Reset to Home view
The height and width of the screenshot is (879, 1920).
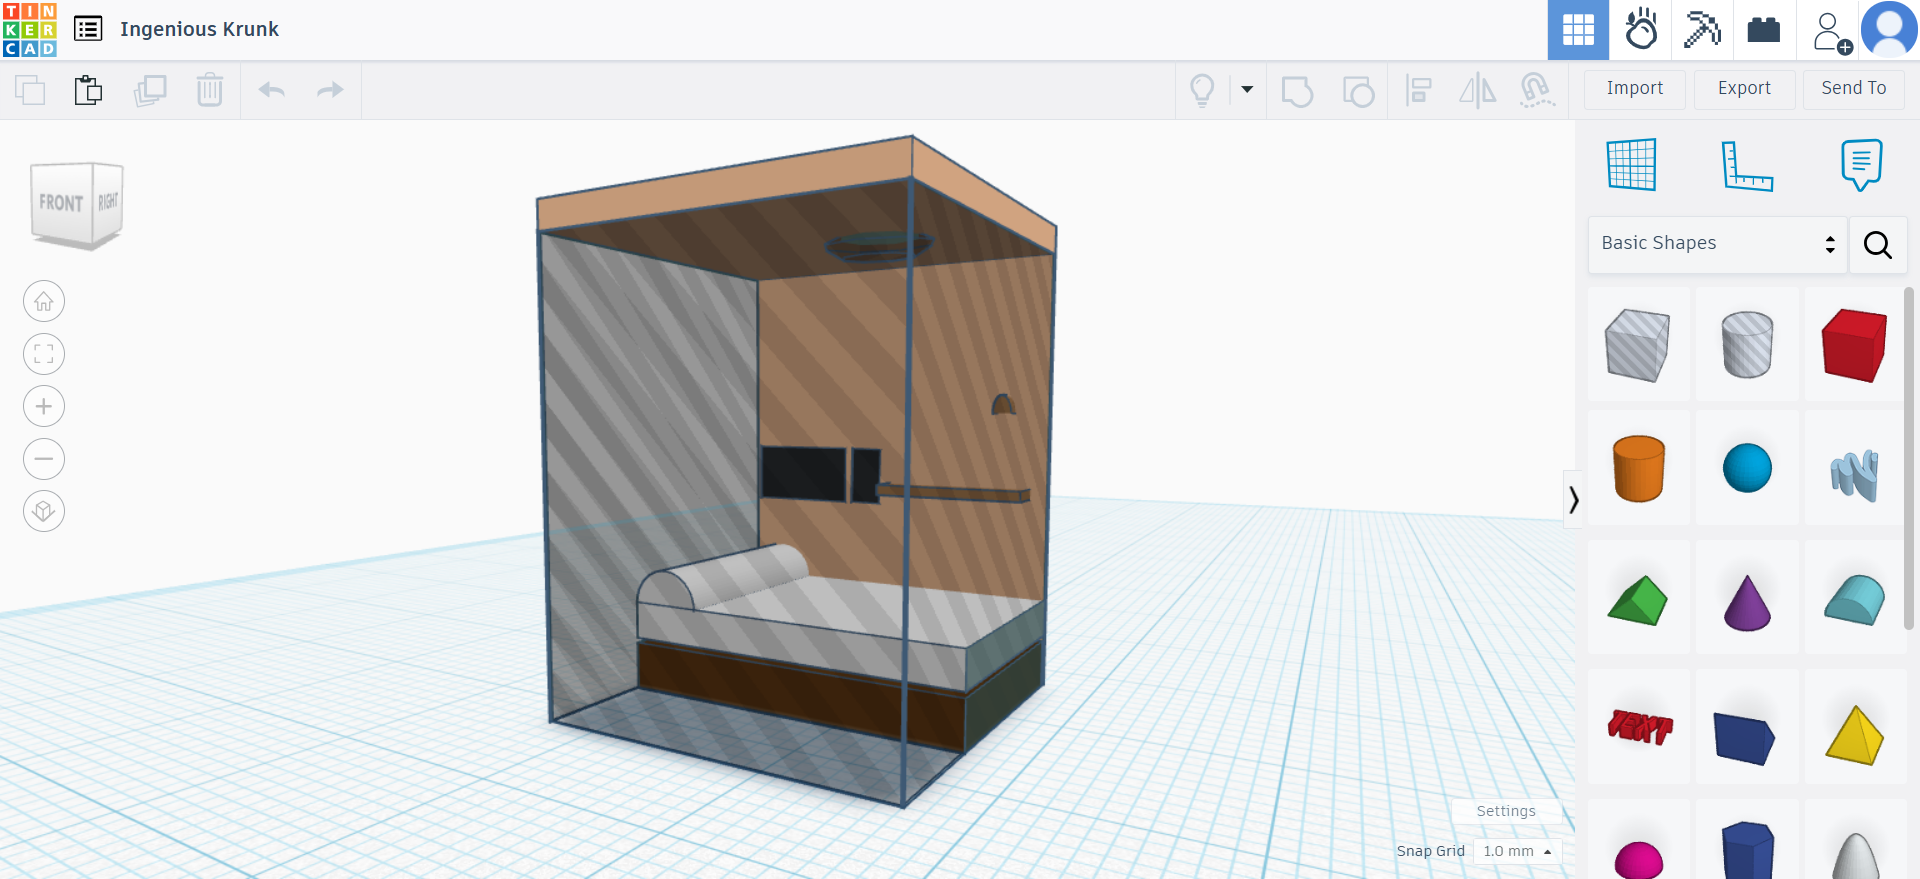coord(44,301)
